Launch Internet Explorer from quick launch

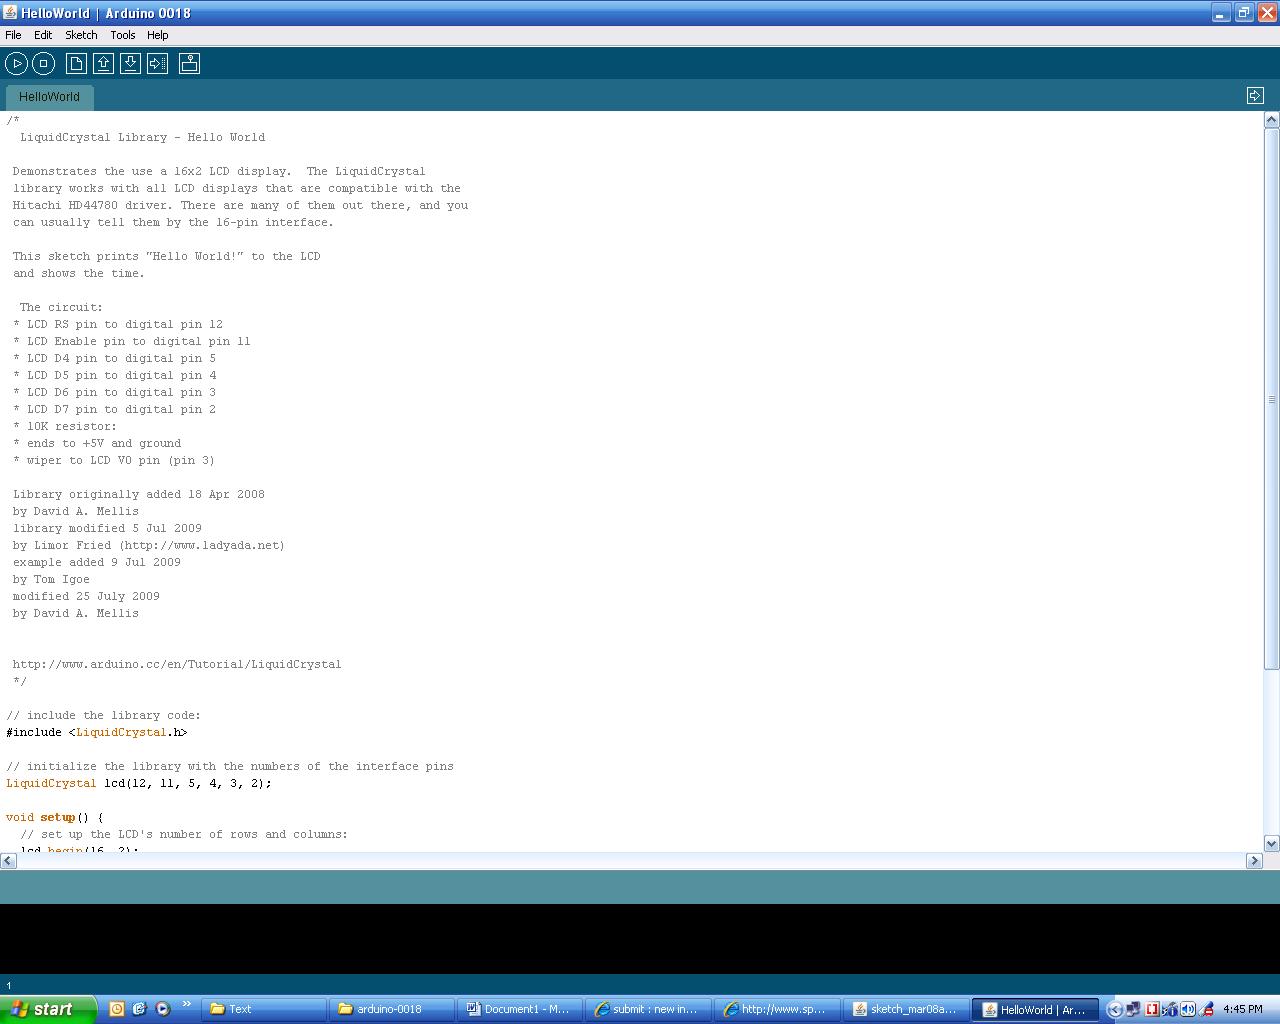[x=139, y=1009]
